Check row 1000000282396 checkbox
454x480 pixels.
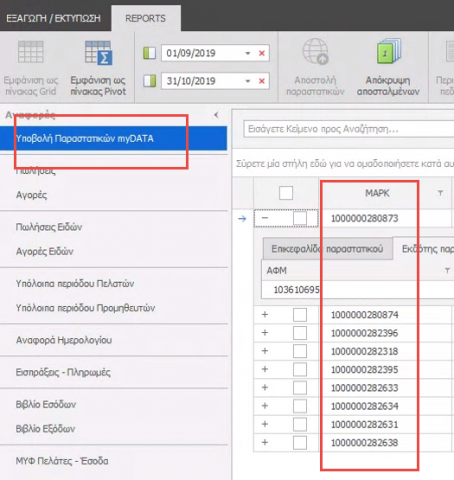coord(300,333)
